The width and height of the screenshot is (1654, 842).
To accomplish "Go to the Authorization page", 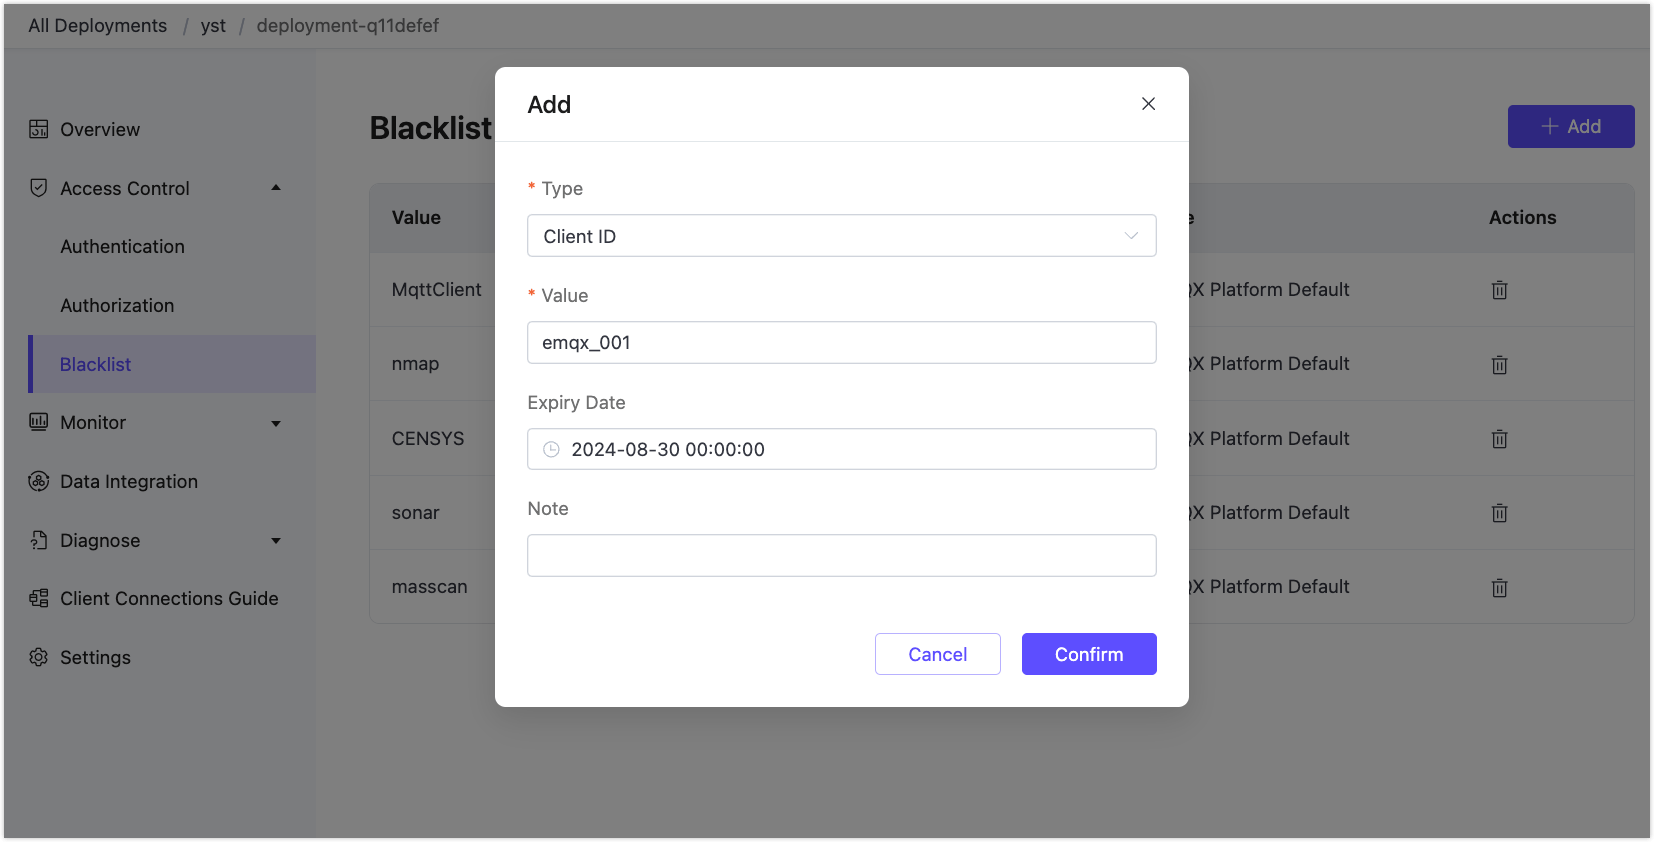I will 117,306.
